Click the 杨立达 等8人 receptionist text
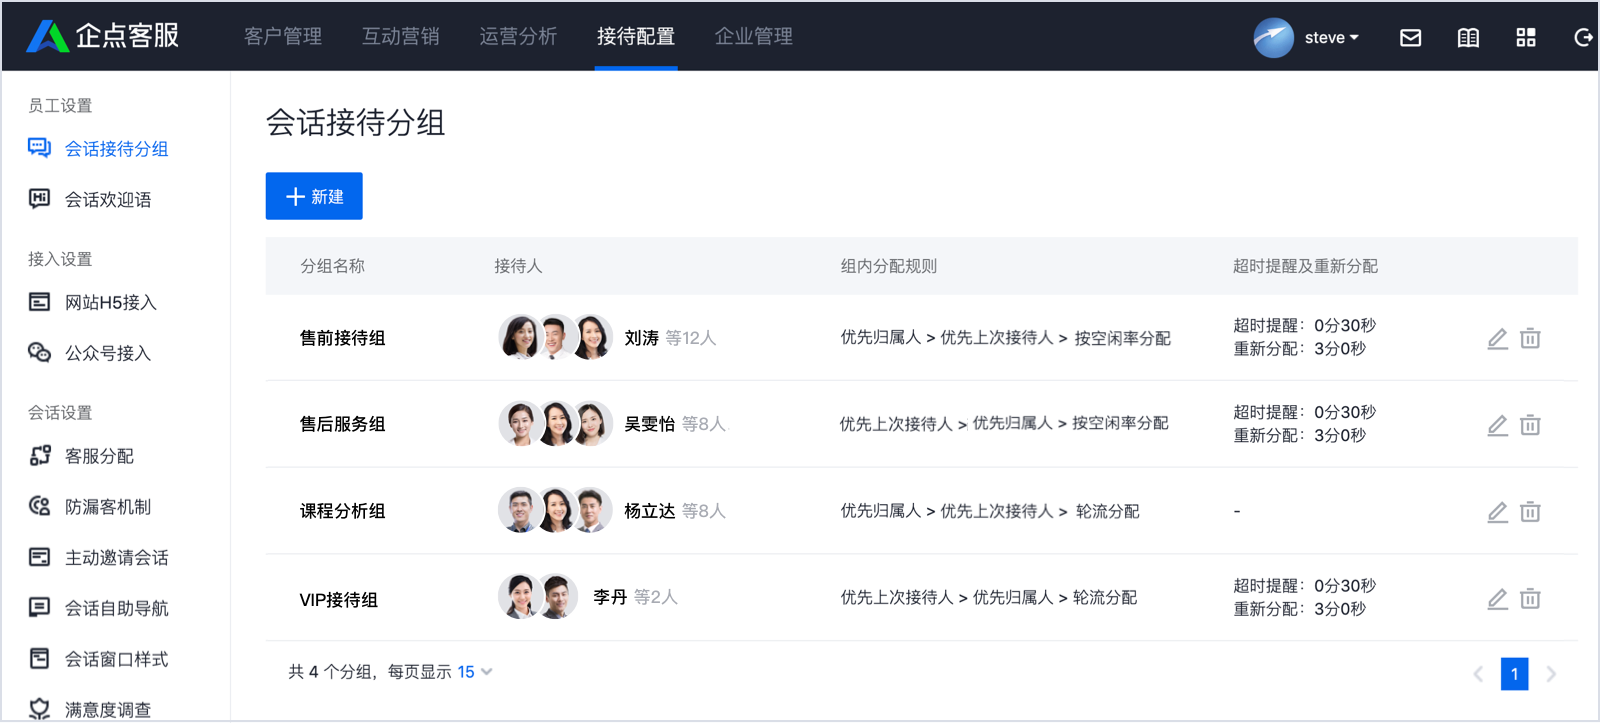 click(675, 511)
